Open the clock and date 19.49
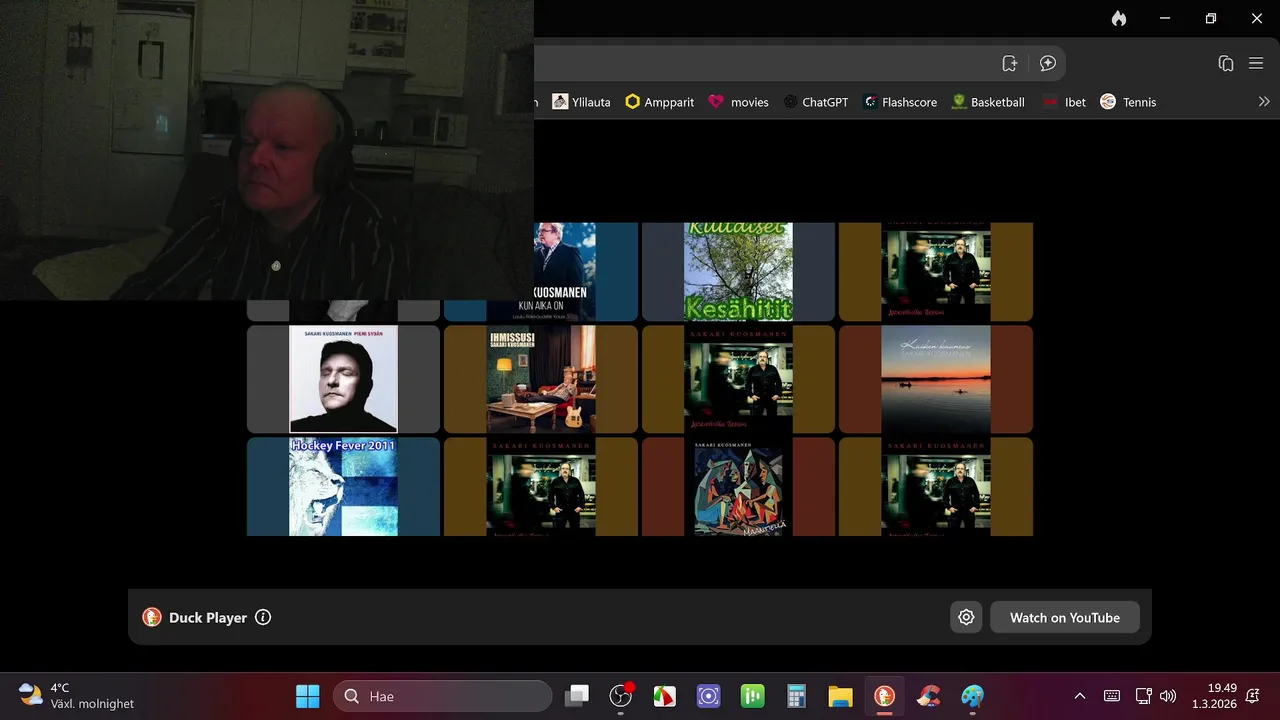Viewport: 1280px width, 720px height. (x=1214, y=696)
